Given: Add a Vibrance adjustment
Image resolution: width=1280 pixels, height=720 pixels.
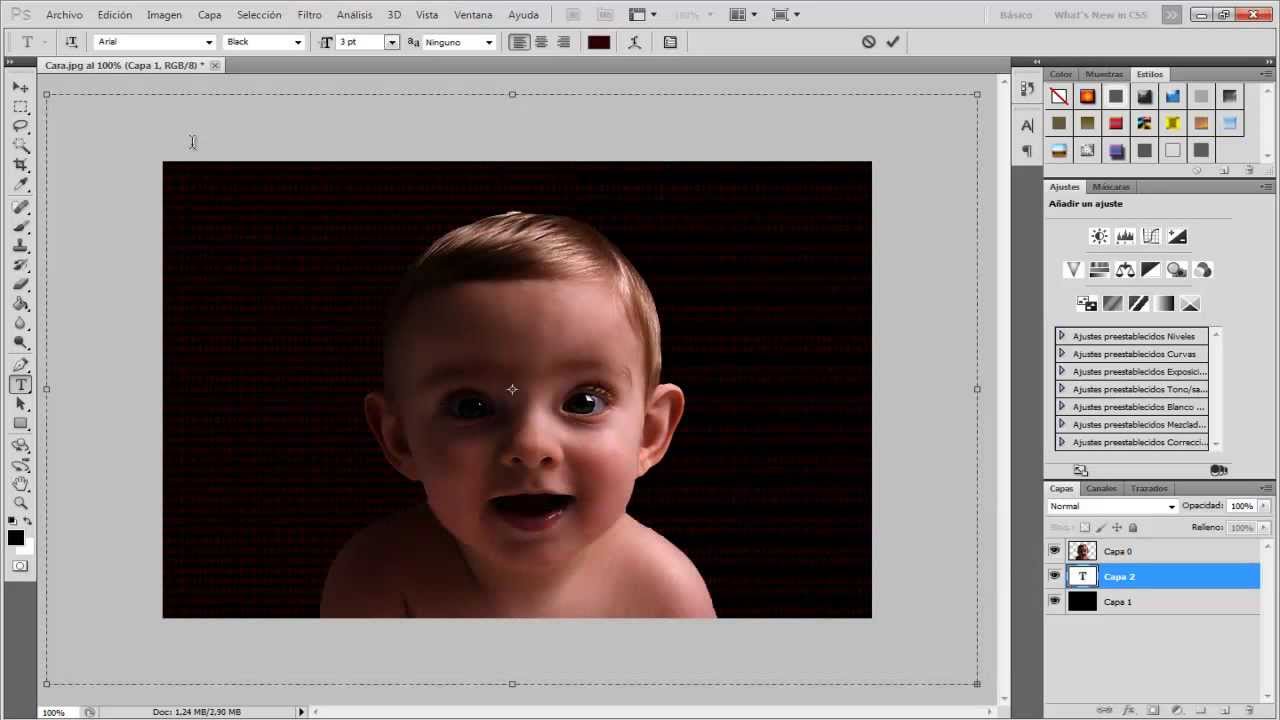Looking at the screenshot, I should (1073, 270).
